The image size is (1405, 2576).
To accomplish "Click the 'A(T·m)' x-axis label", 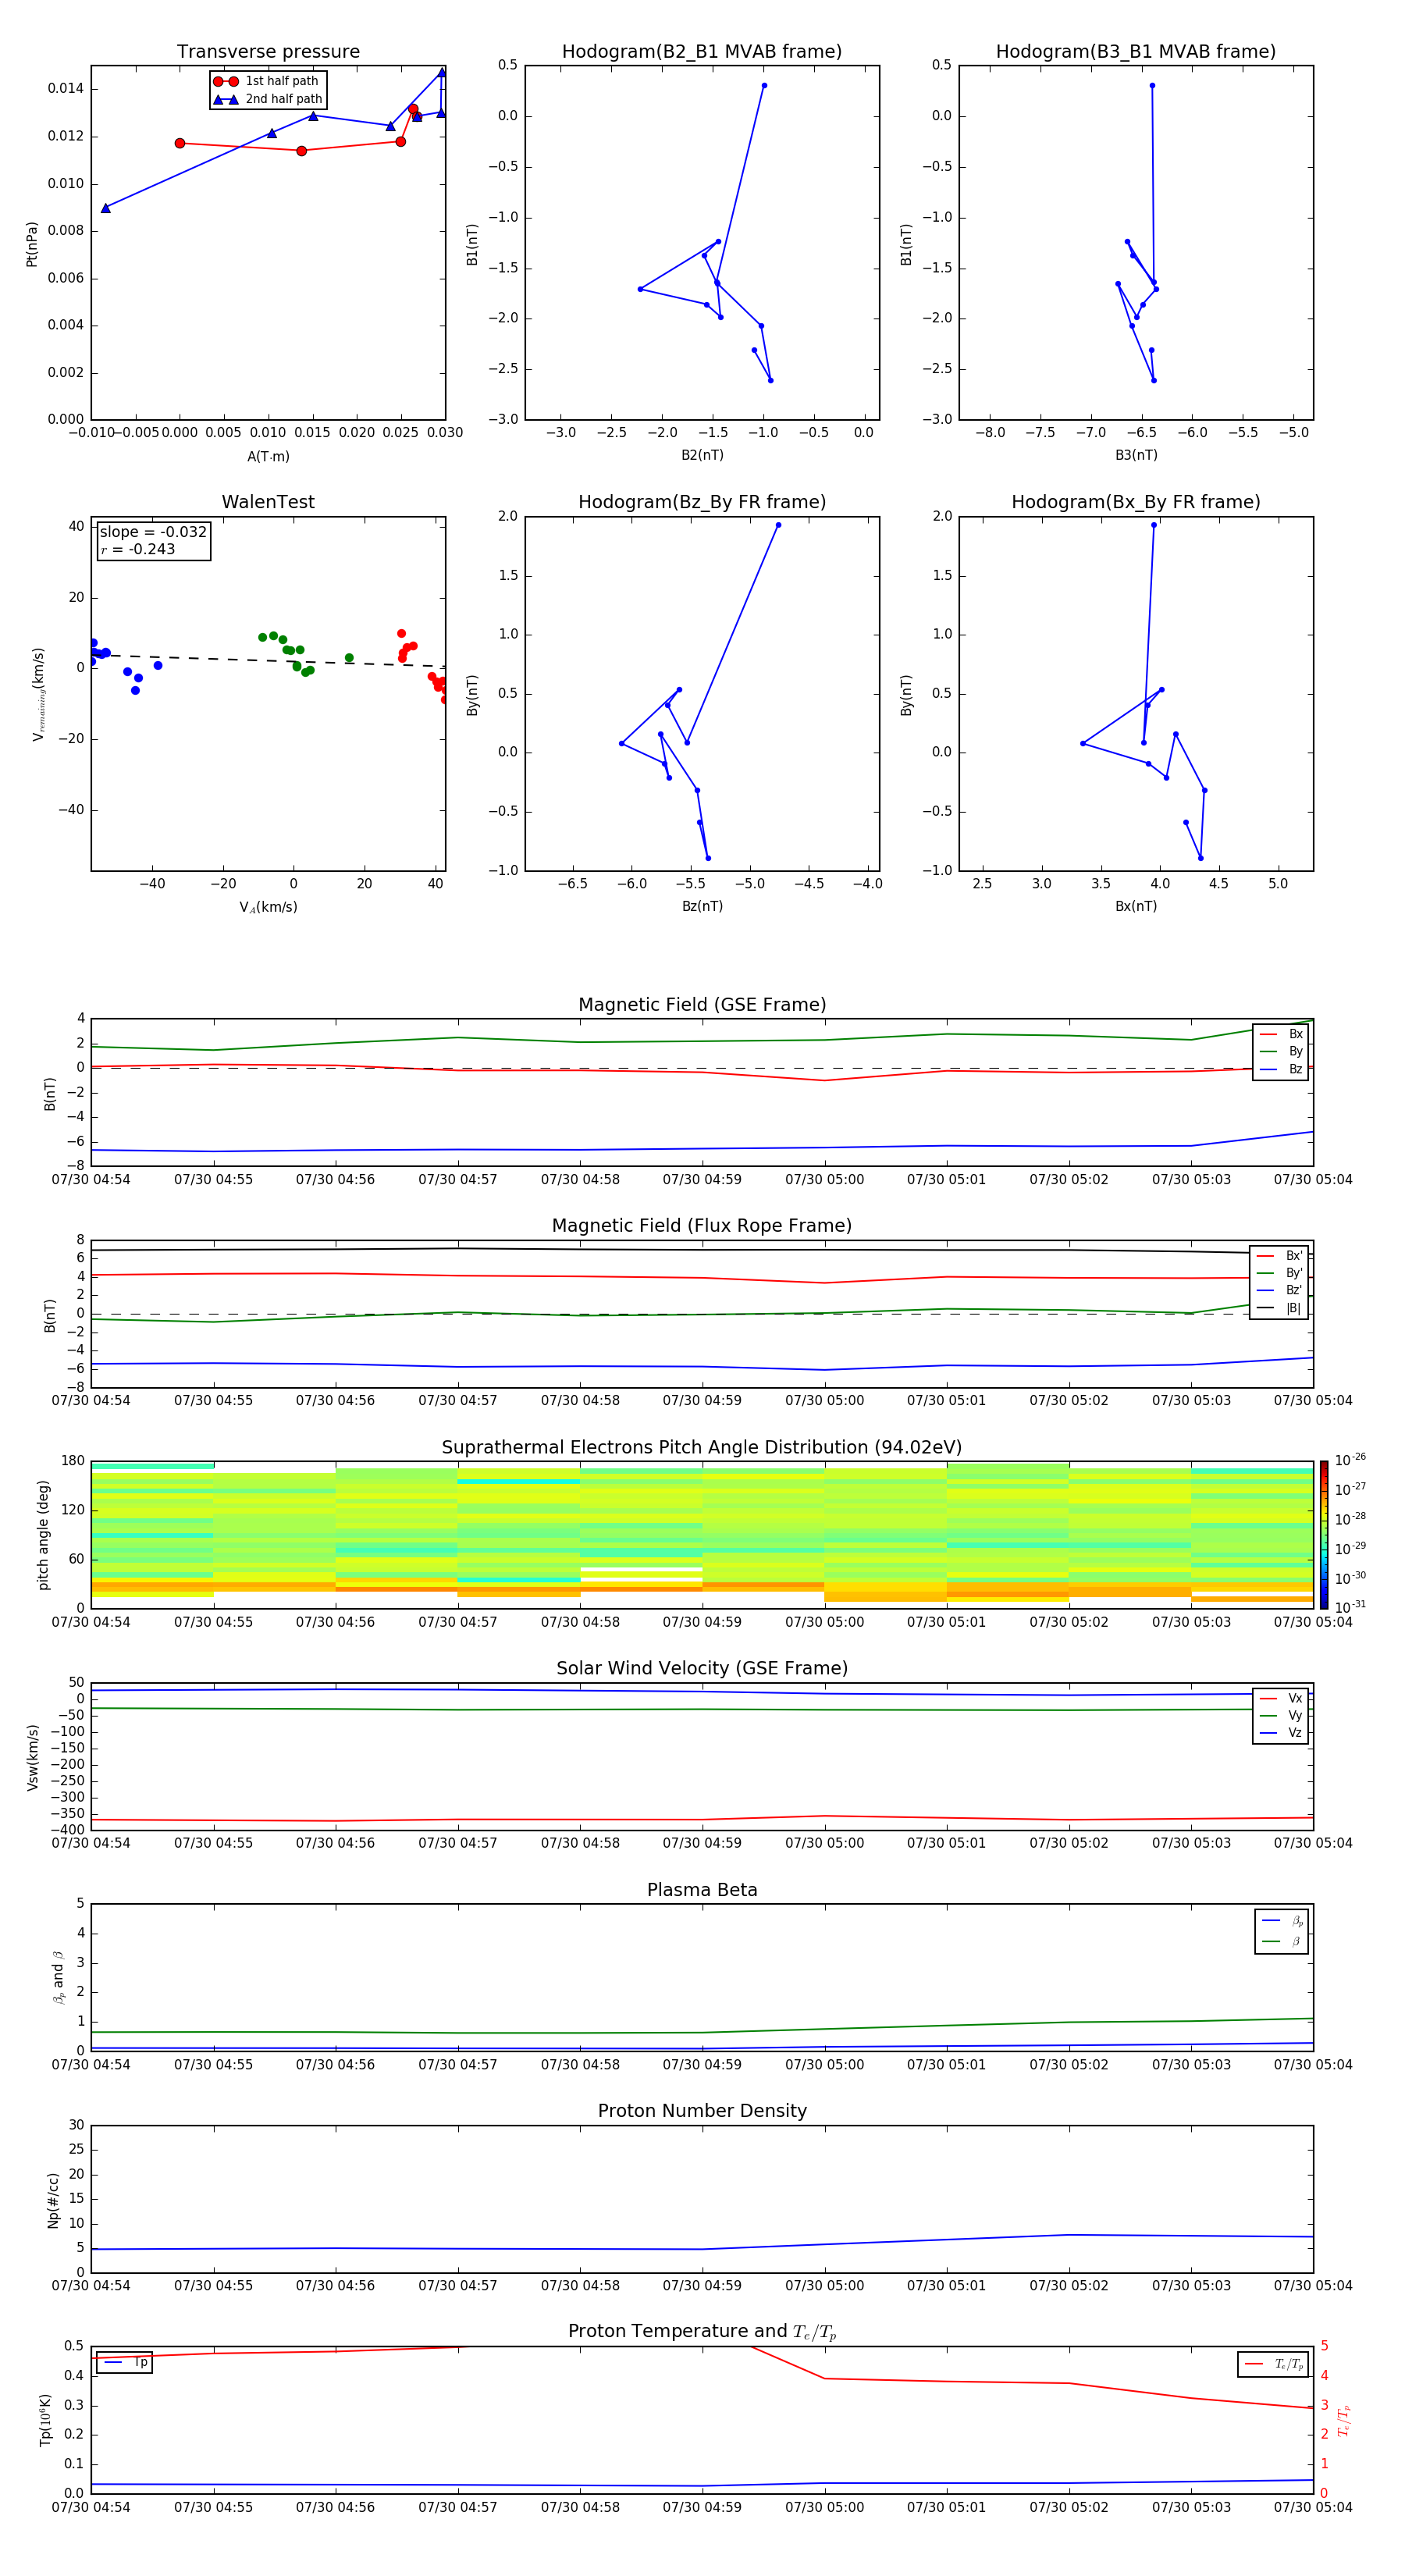I will 268,456.
